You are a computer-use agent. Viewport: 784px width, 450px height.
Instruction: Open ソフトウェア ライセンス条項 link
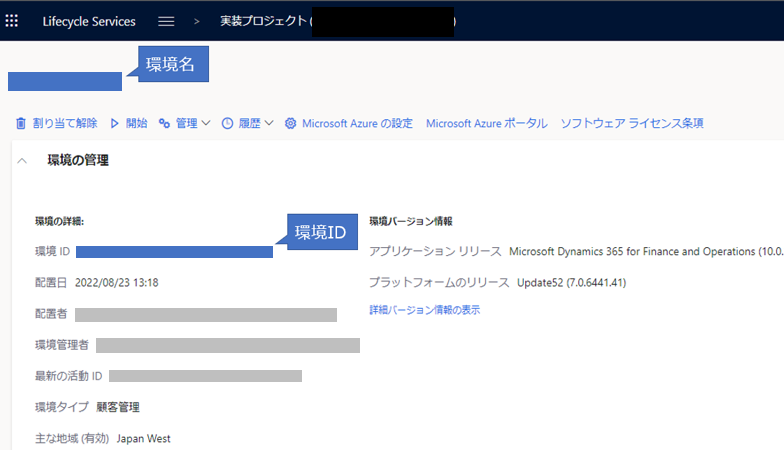click(x=632, y=123)
